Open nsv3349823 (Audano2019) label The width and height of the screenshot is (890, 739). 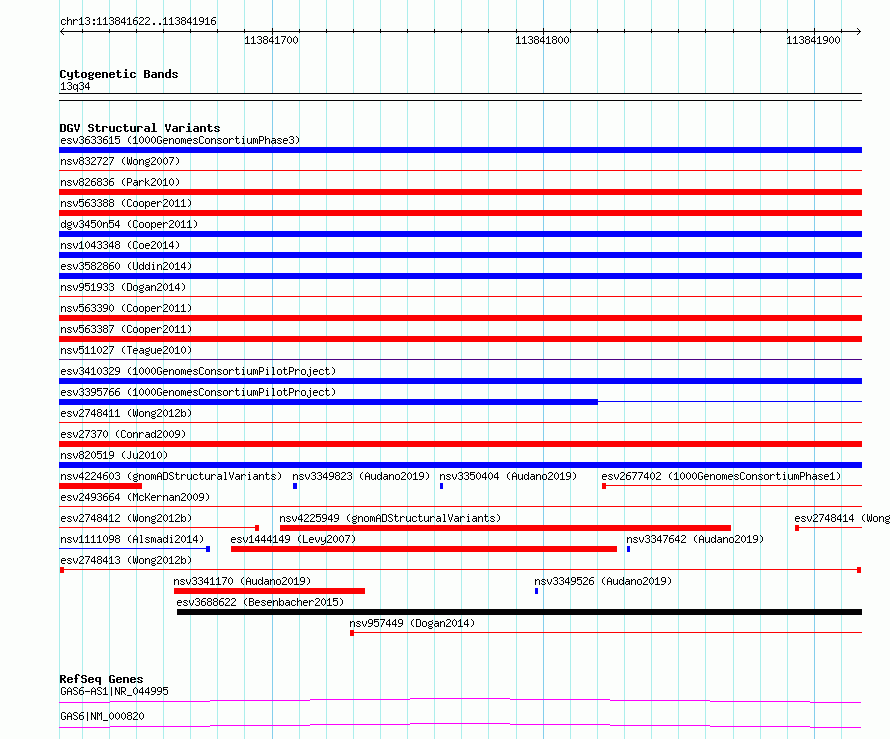pos(361,476)
